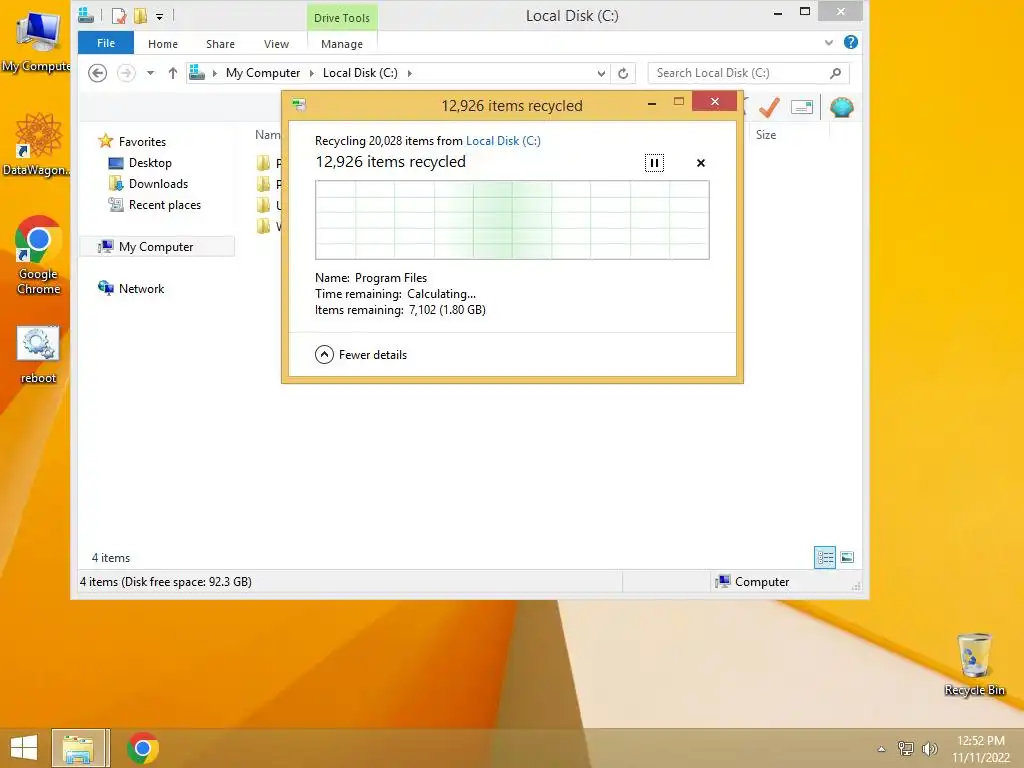
Task: Open Explorer Help with question mark icon
Action: (x=850, y=42)
